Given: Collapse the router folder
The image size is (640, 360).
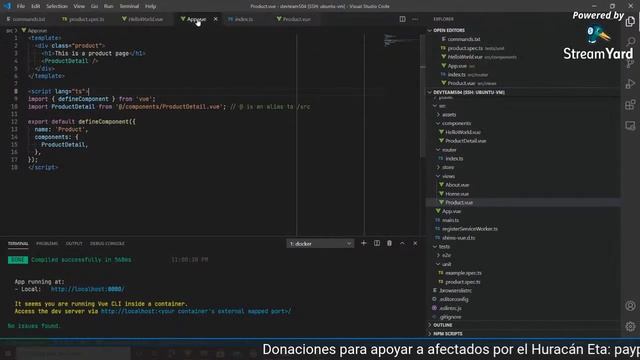Looking at the screenshot, I should [x=449, y=150].
